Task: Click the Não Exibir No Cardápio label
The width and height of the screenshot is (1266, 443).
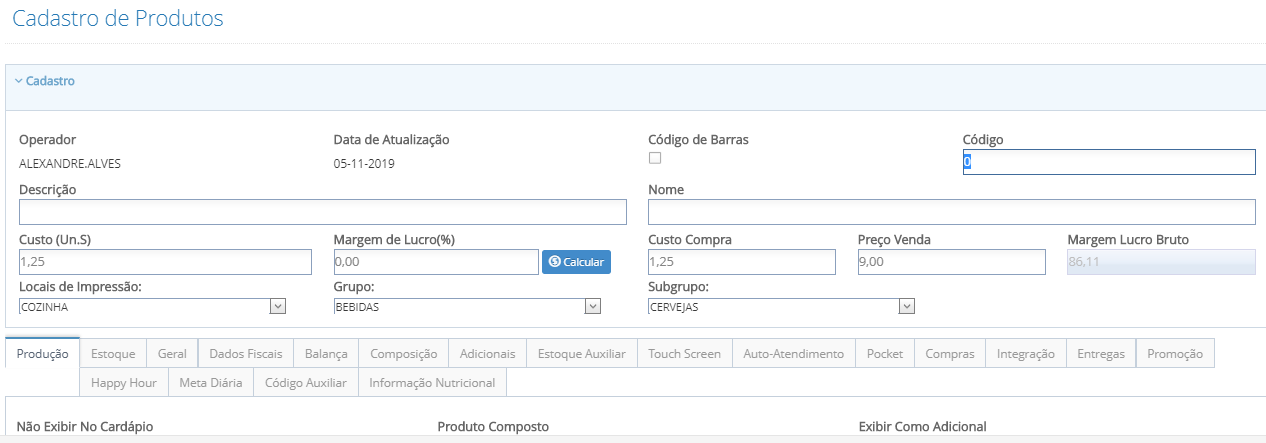Action: pos(85,427)
